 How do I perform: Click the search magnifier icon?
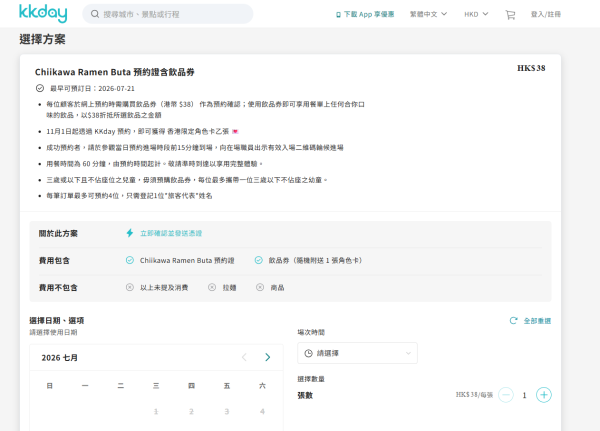click(95, 14)
